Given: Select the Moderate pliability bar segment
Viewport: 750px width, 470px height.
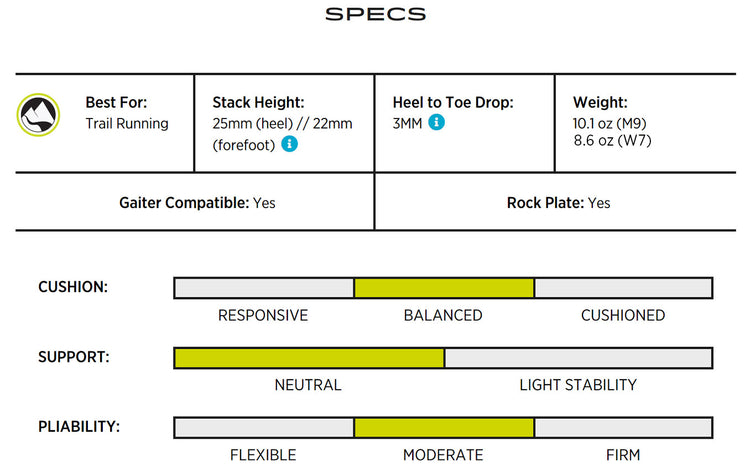Looking at the screenshot, I should tap(444, 428).
